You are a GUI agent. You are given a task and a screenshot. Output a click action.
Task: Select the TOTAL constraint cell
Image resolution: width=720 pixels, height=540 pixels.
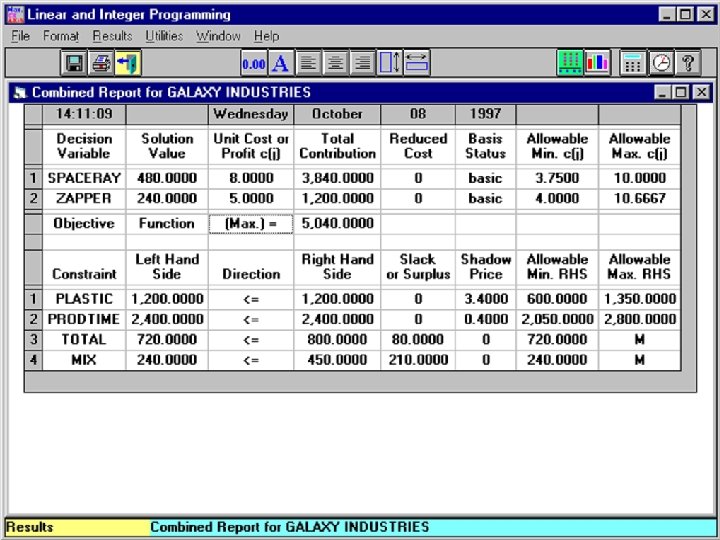point(84,339)
